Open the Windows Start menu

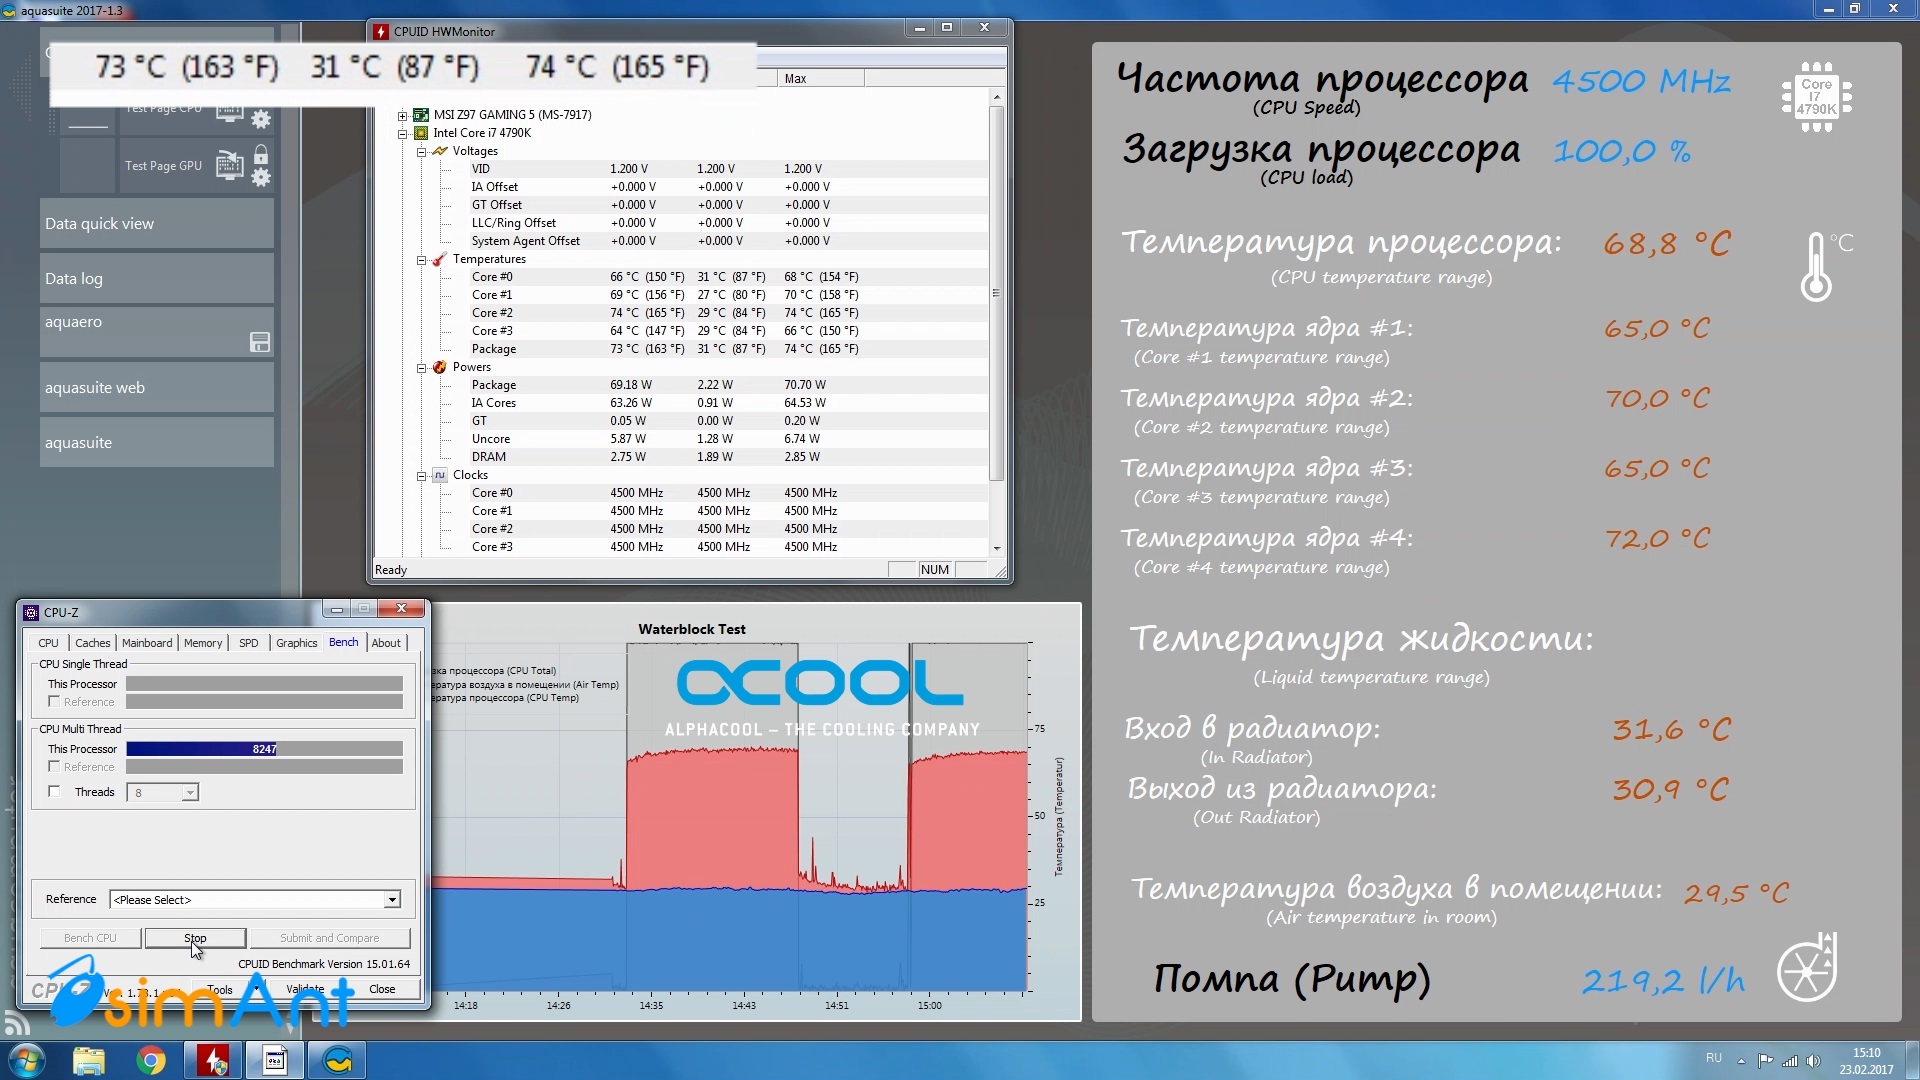25,1060
